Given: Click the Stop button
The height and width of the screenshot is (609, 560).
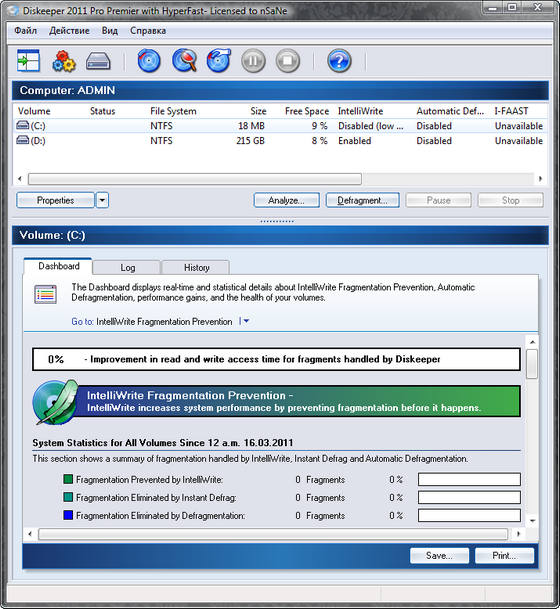Looking at the screenshot, I should pyautogui.click(x=510, y=200).
